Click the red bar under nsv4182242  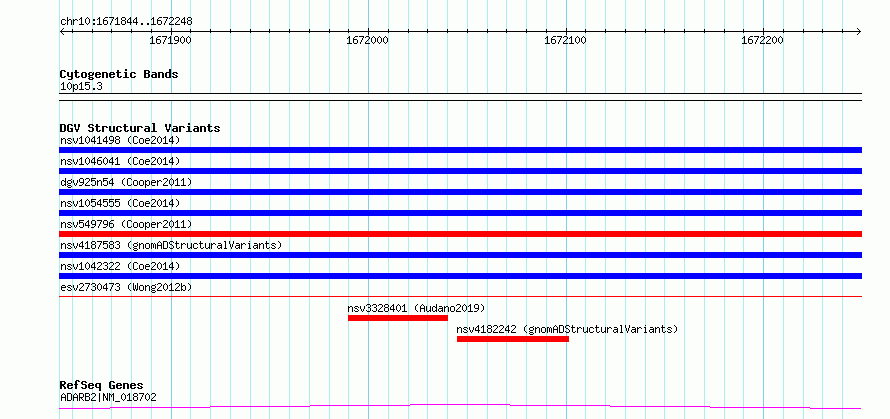pos(513,339)
